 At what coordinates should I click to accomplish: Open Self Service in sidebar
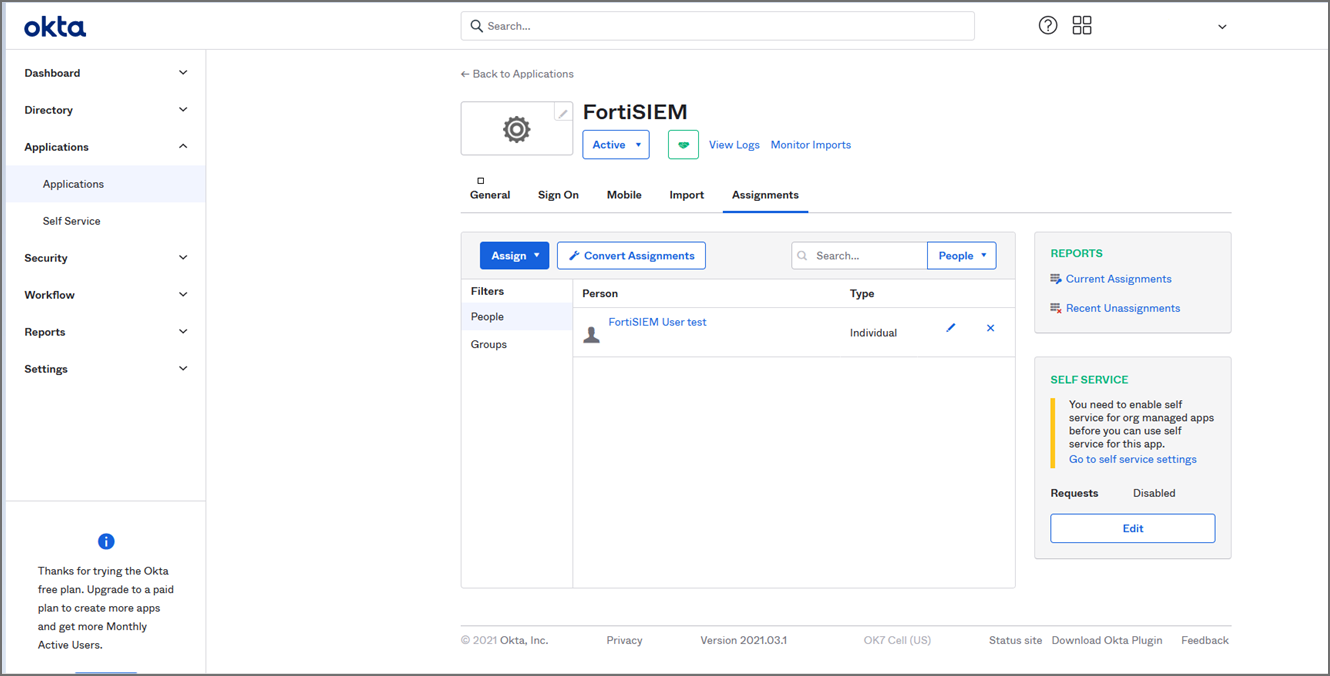tap(105, 221)
